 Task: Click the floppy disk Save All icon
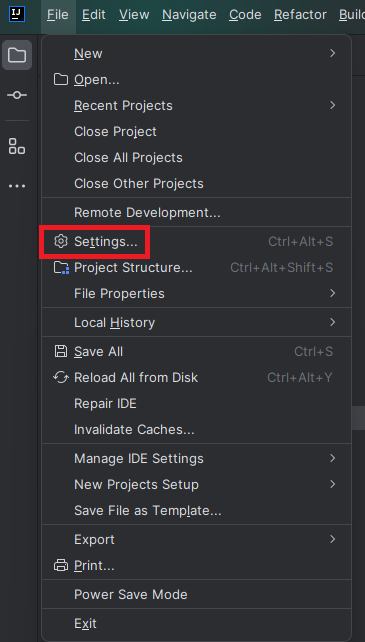click(x=61, y=351)
